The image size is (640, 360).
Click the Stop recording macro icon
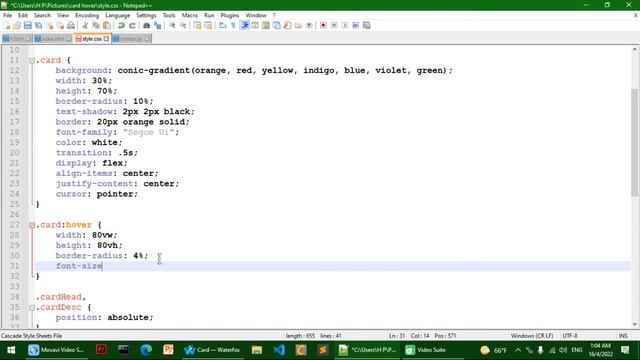click(x=334, y=25)
